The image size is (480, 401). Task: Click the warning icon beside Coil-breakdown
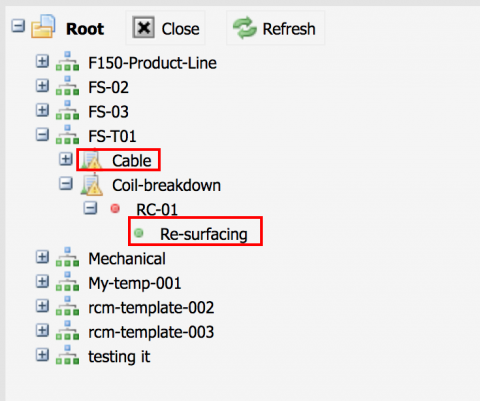(91, 184)
